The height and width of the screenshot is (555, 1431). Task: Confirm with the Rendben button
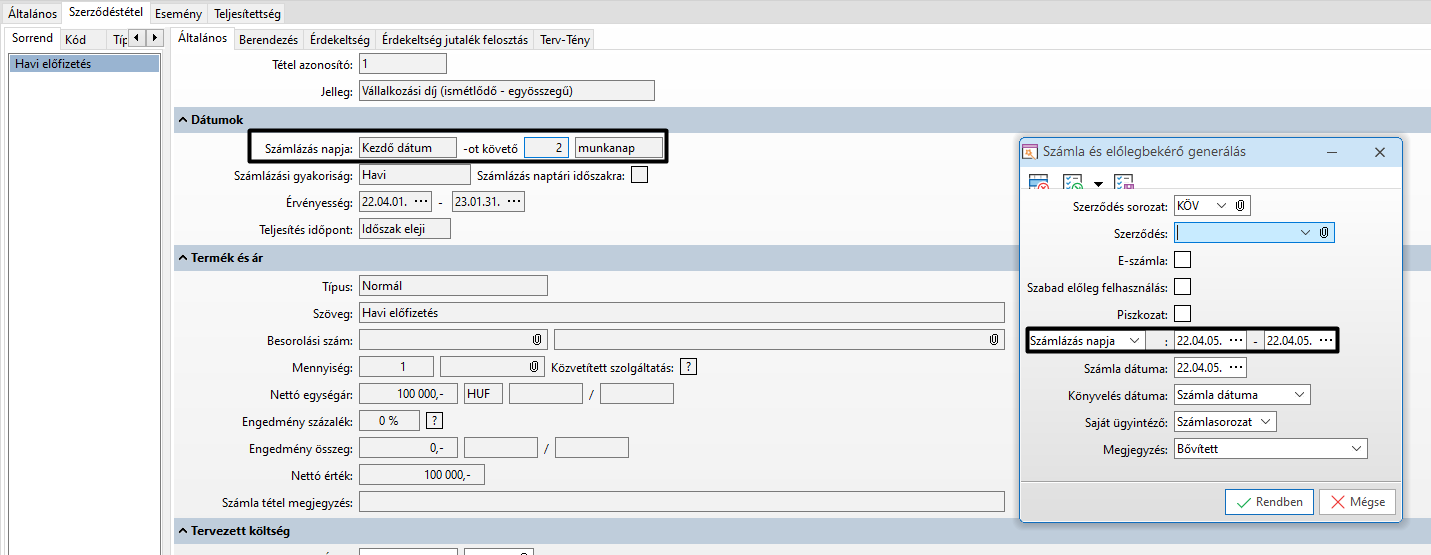[x=1269, y=502]
